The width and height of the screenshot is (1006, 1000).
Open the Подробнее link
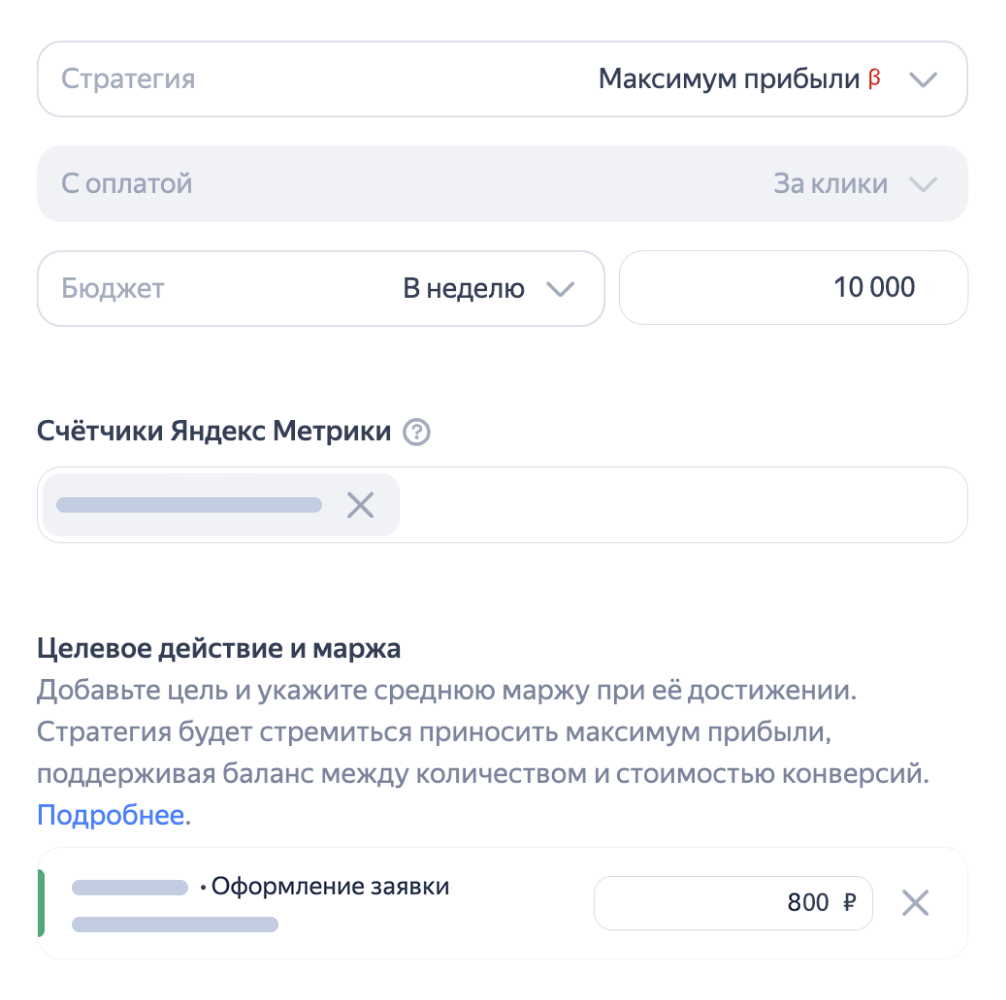tap(110, 815)
